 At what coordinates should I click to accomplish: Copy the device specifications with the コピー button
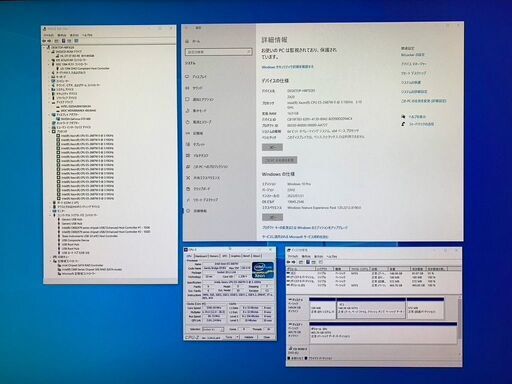point(272,147)
